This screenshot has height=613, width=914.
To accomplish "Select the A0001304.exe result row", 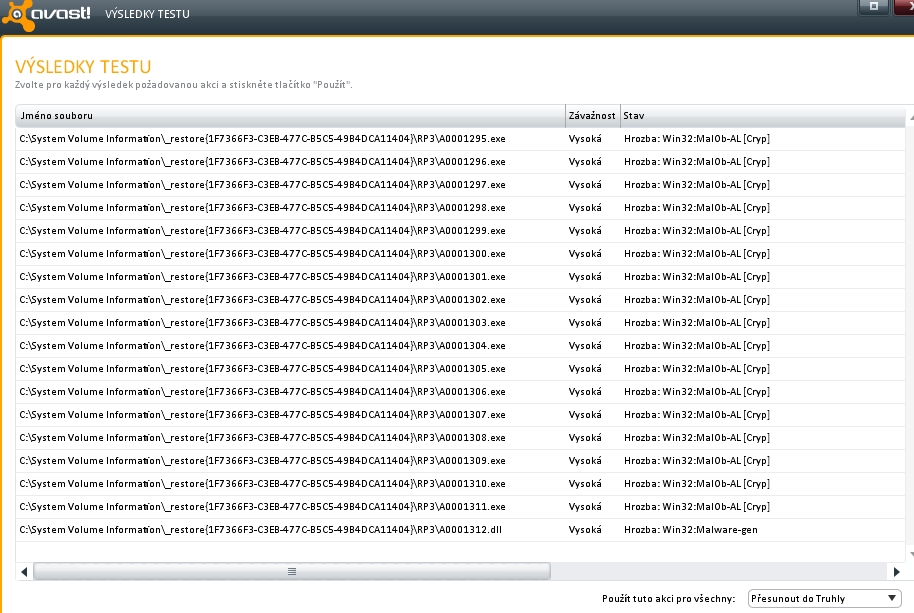I will pos(262,345).
